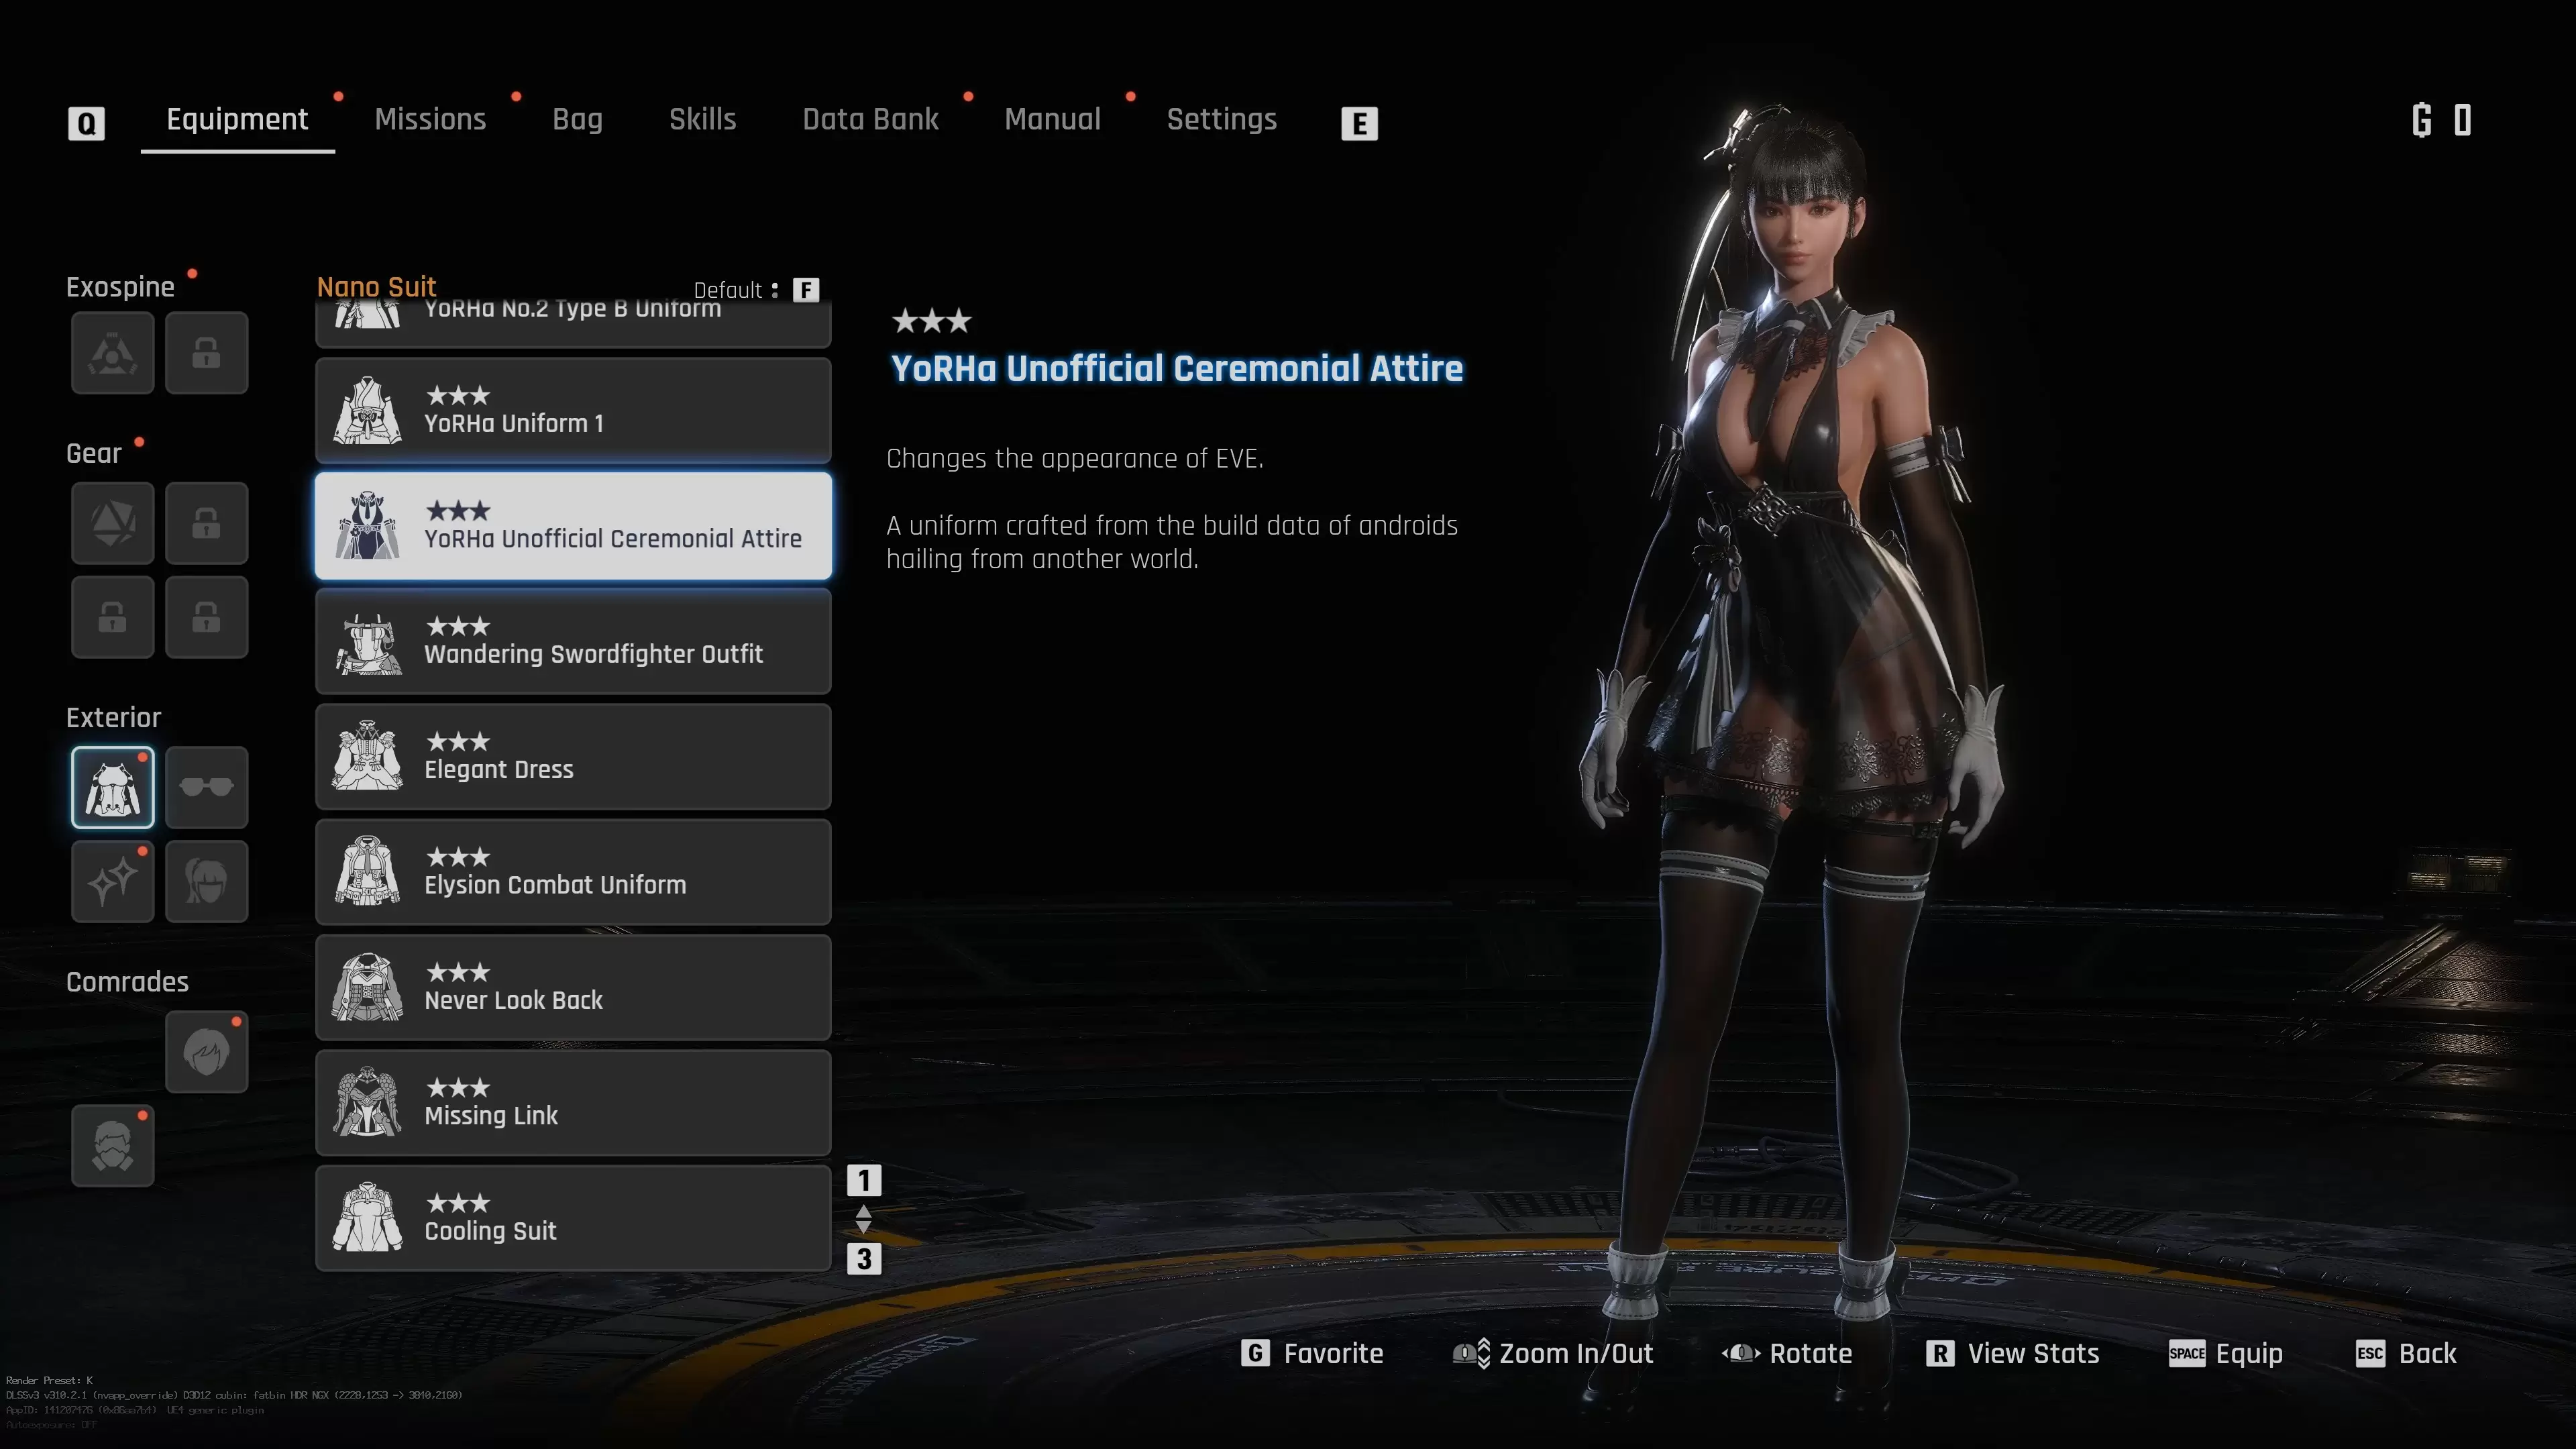Click the up/down page arrows

(x=864, y=1219)
